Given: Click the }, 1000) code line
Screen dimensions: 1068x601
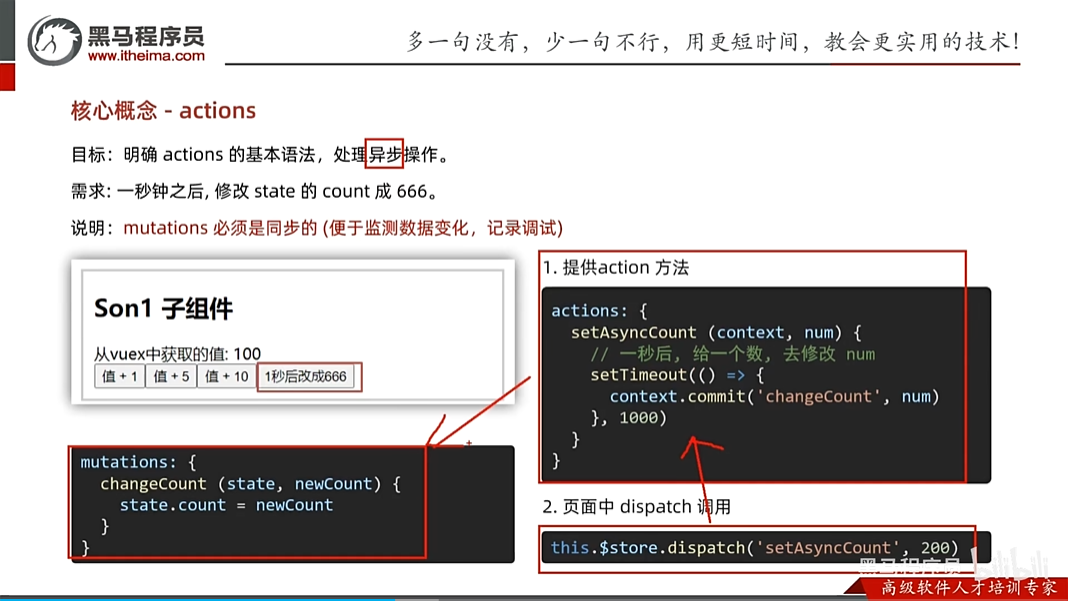Looking at the screenshot, I should (x=629, y=418).
